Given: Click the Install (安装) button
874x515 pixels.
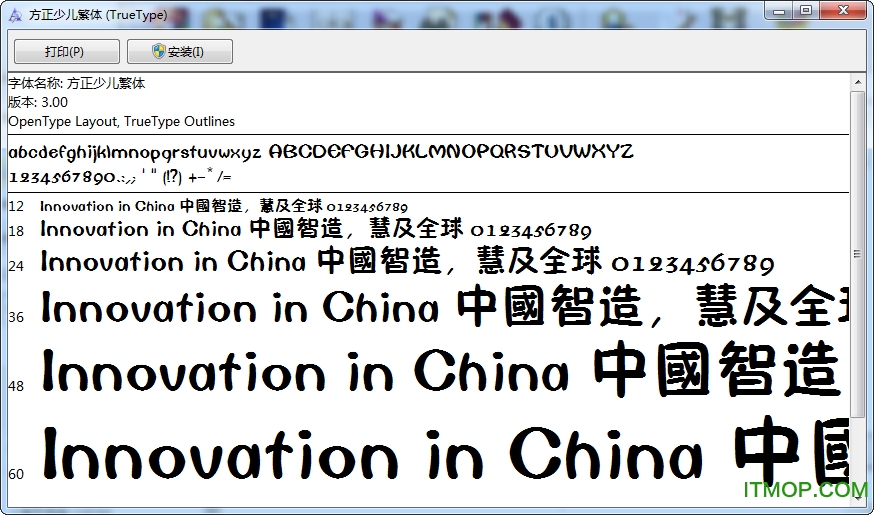Looking at the screenshot, I should [179, 52].
